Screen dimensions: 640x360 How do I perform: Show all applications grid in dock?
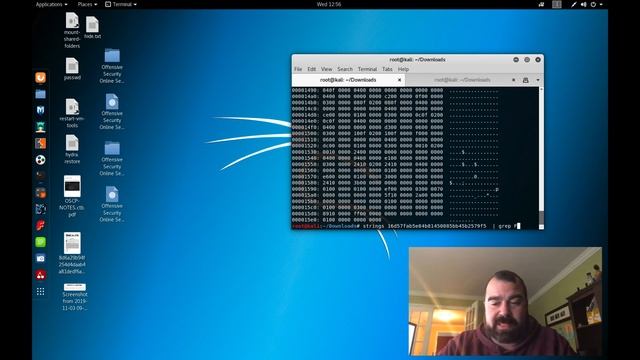40,291
